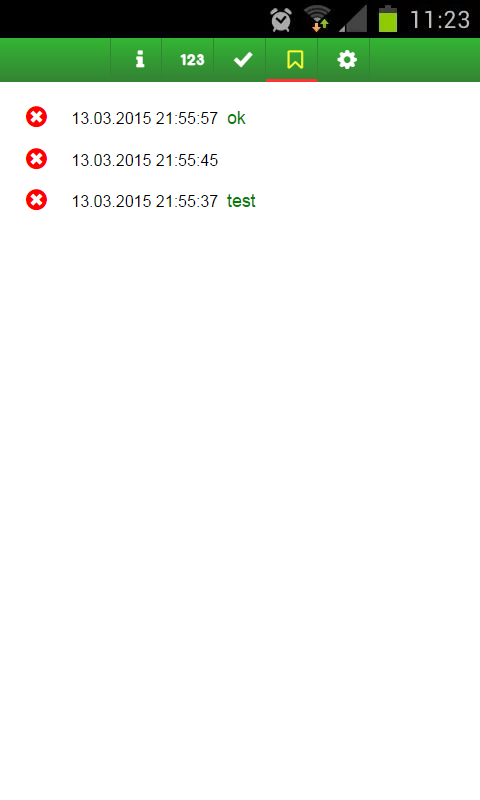The width and height of the screenshot is (480, 800).
Task: Delete the bookmark labeled test
Action: click(x=36, y=199)
